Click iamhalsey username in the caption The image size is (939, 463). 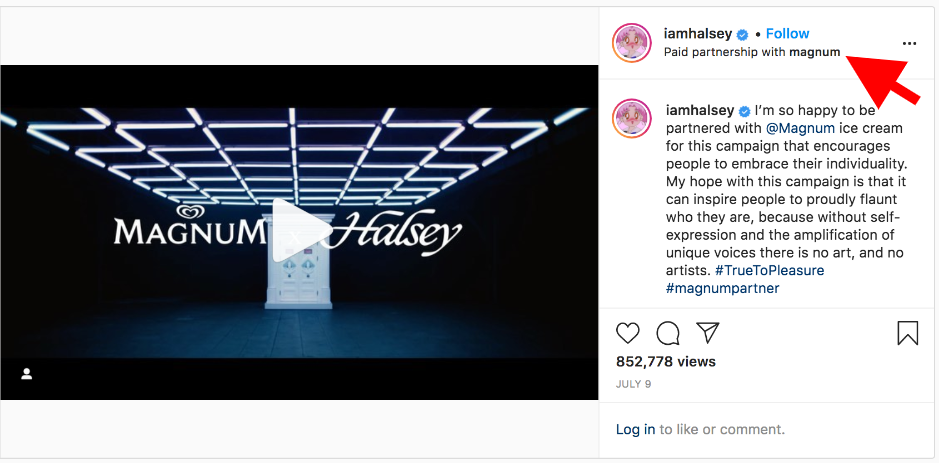pyautogui.click(x=700, y=110)
